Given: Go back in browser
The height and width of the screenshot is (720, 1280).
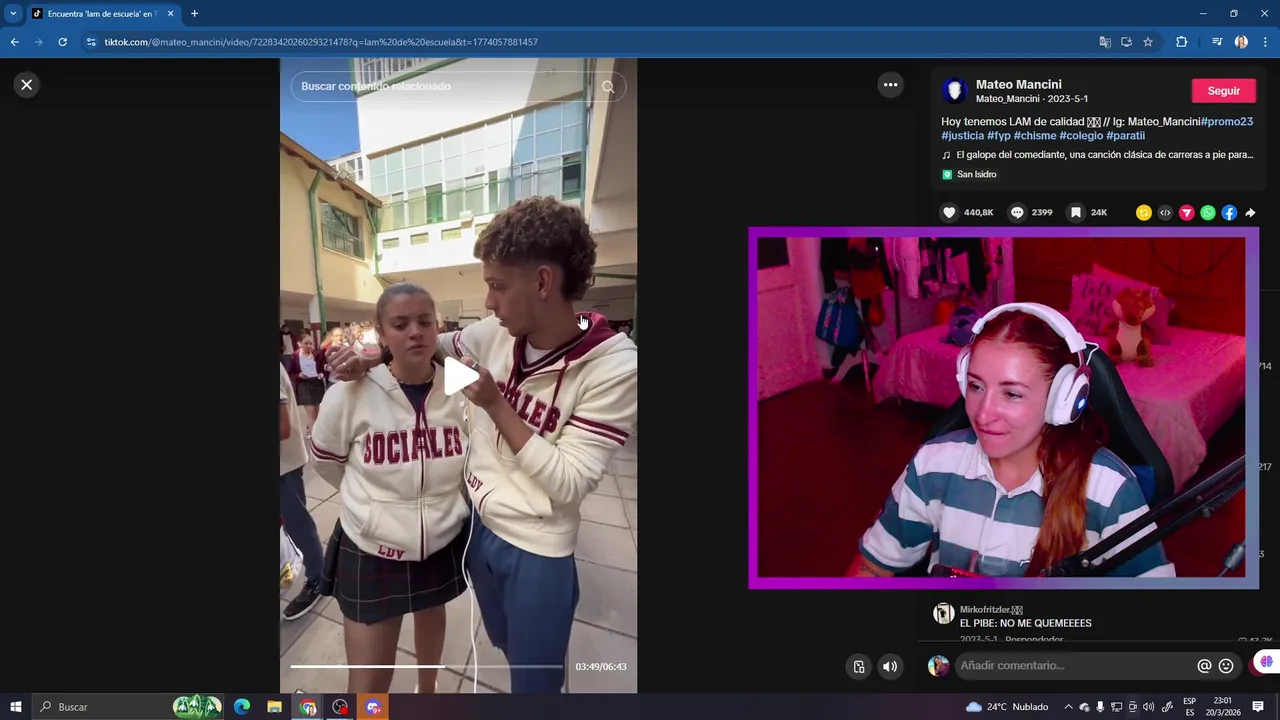Looking at the screenshot, I should tap(14, 42).
